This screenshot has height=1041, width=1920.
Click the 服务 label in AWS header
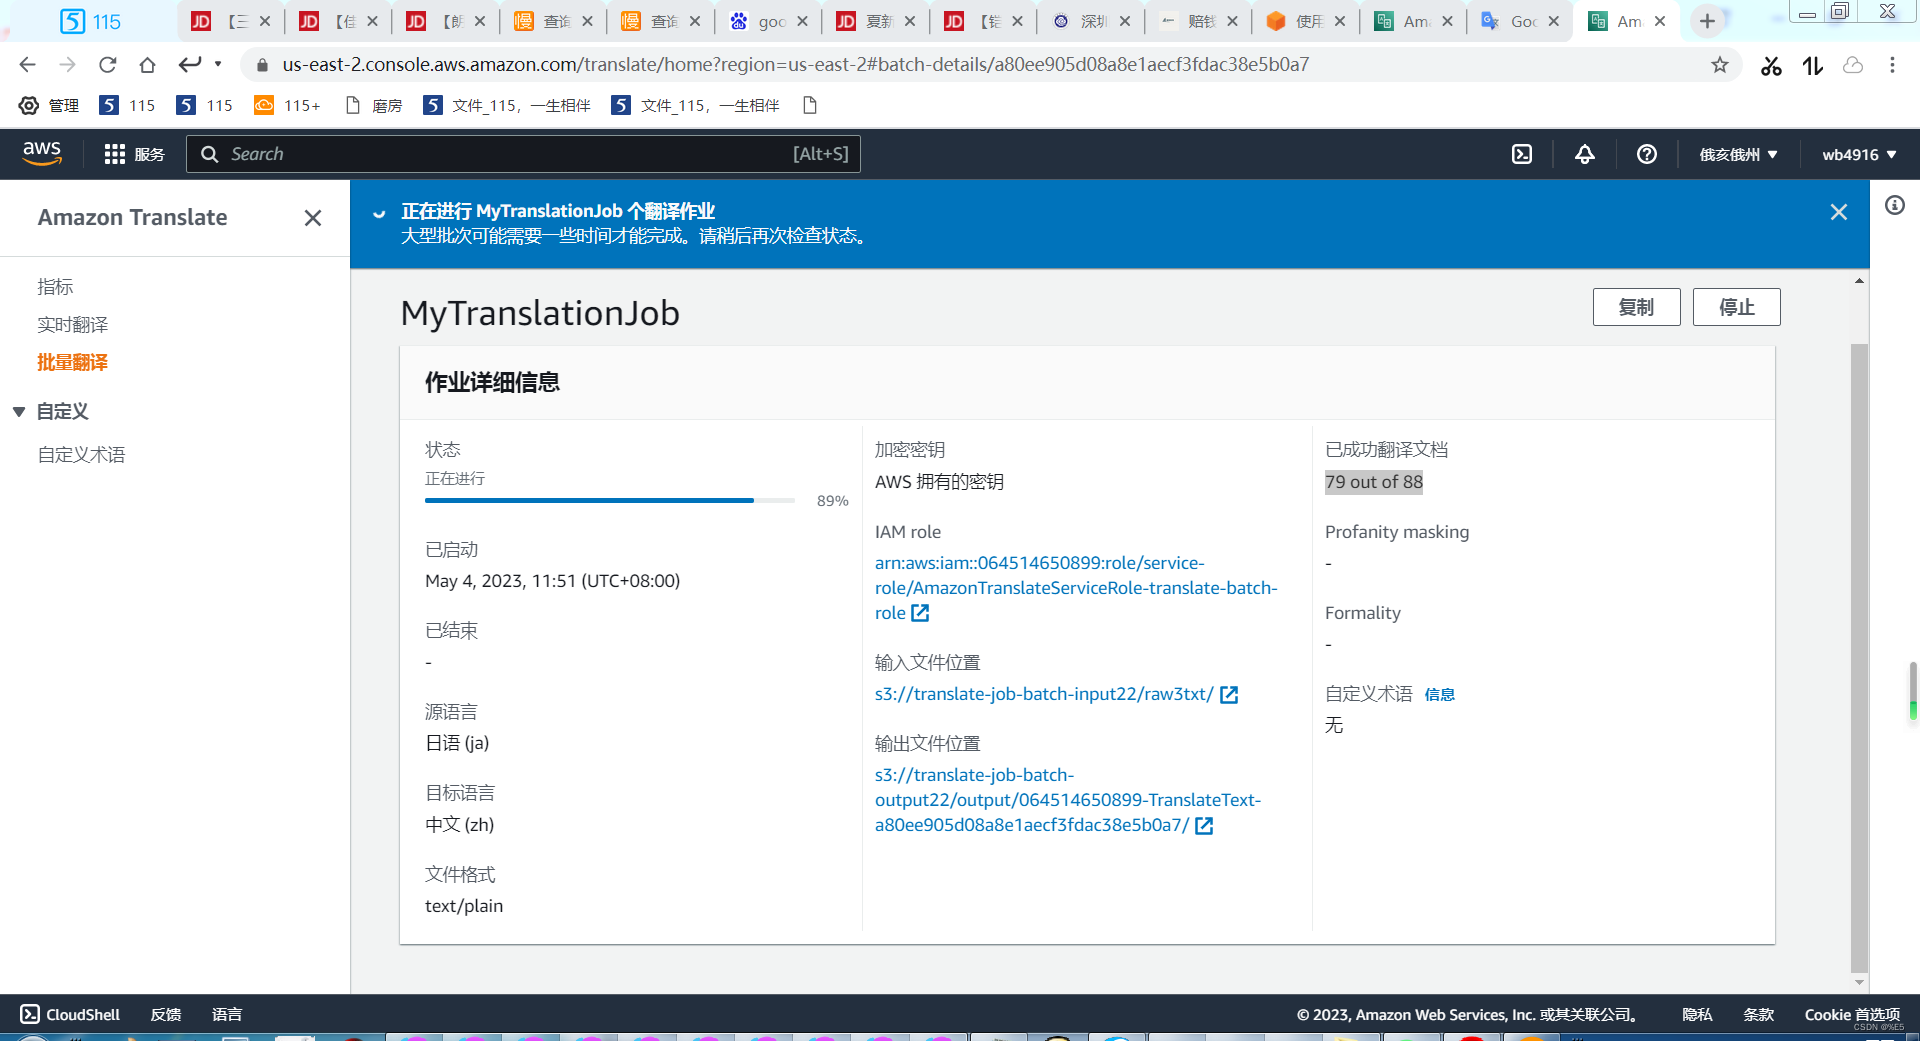click(x=149, y=154)
